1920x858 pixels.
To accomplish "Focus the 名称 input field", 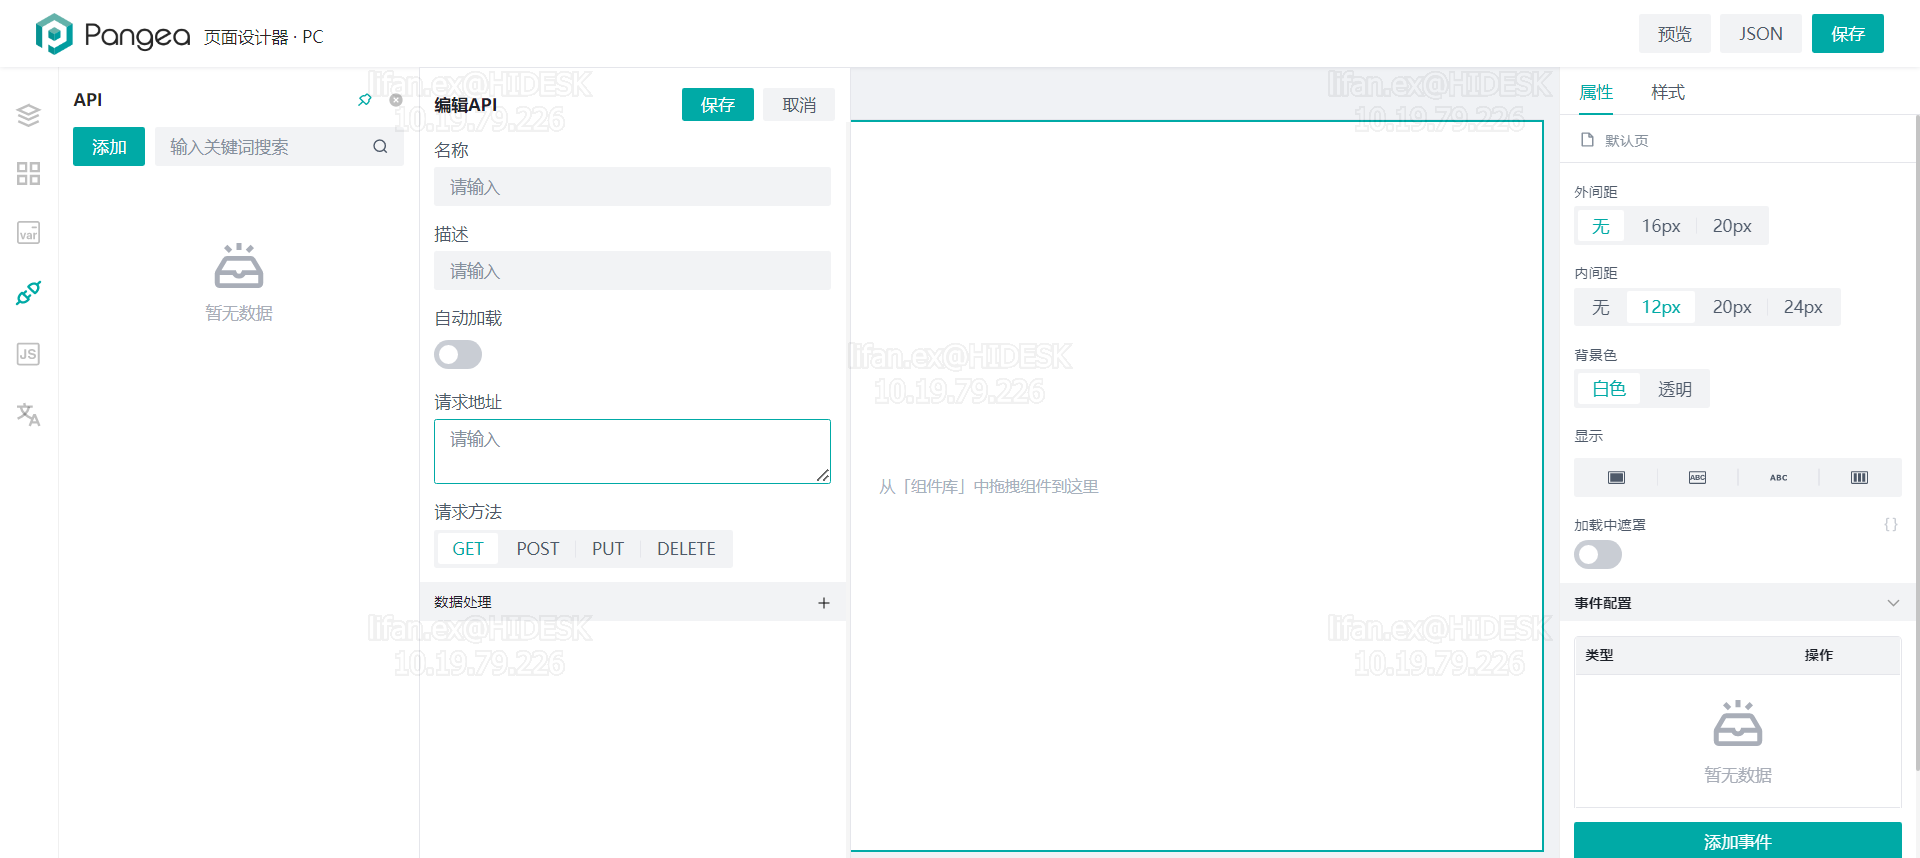I will tap(632, 187).
